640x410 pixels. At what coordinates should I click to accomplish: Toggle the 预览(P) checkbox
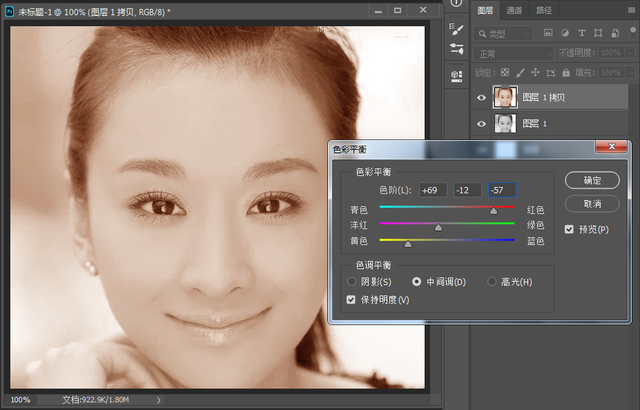pyautogui.click(x=569, y=229)
